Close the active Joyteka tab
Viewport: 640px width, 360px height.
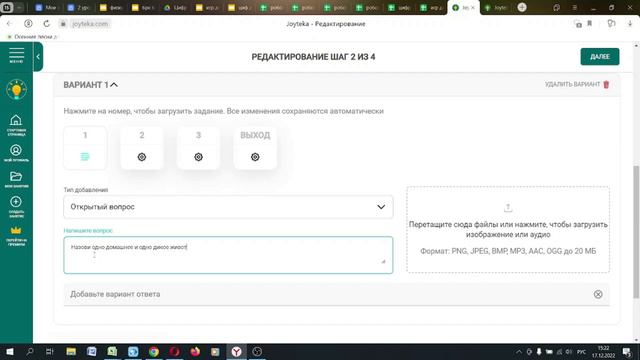tap(473, 8)
